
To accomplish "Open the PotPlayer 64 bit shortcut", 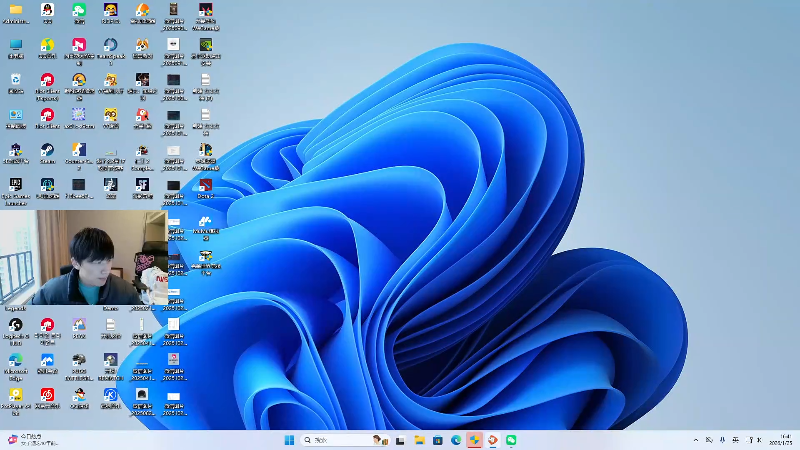I will point(15,394).
